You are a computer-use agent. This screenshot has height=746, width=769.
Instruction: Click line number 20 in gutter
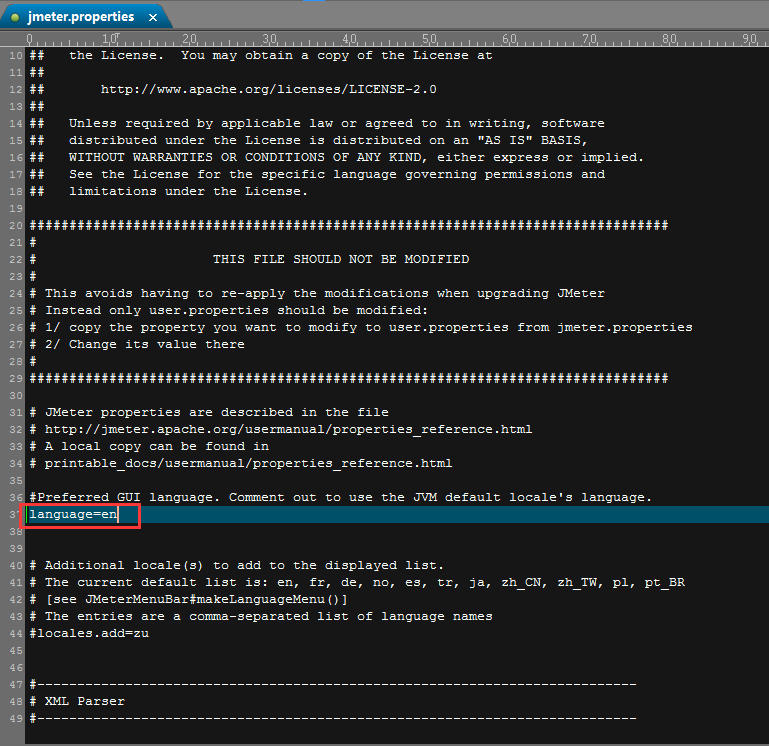coord(16,226)
